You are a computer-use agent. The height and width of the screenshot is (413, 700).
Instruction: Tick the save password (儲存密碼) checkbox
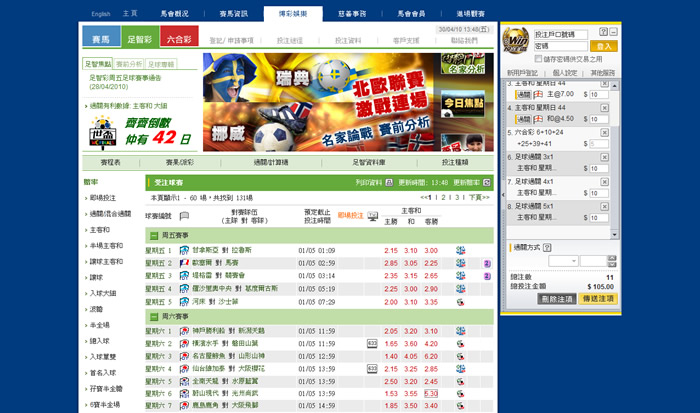point(538,59)
